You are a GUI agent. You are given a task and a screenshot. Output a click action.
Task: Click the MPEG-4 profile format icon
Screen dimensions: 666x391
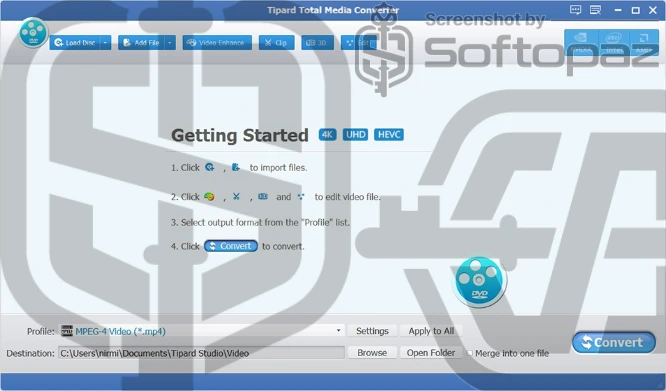67,331
